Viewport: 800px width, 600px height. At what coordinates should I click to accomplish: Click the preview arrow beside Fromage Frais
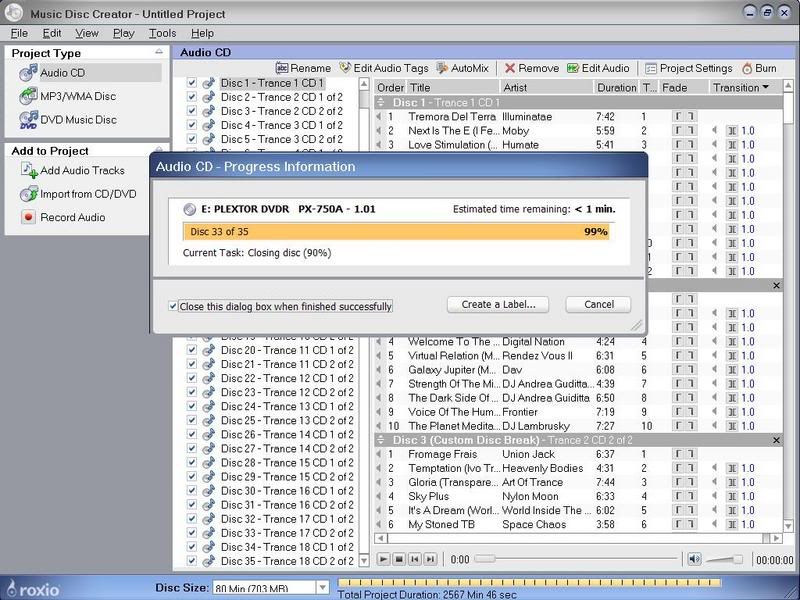coord(379,454)
